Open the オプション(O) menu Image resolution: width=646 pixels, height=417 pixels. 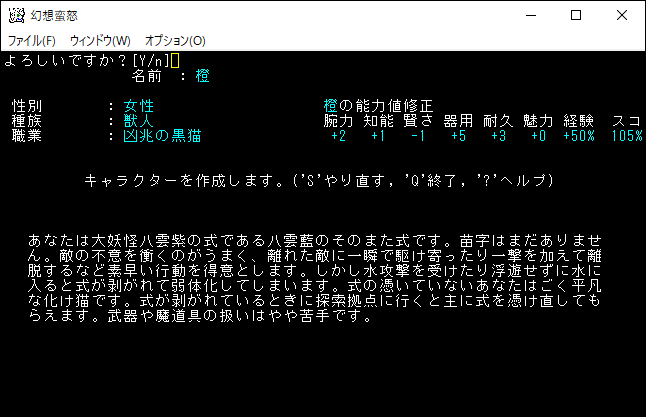[x=175, y=41]
